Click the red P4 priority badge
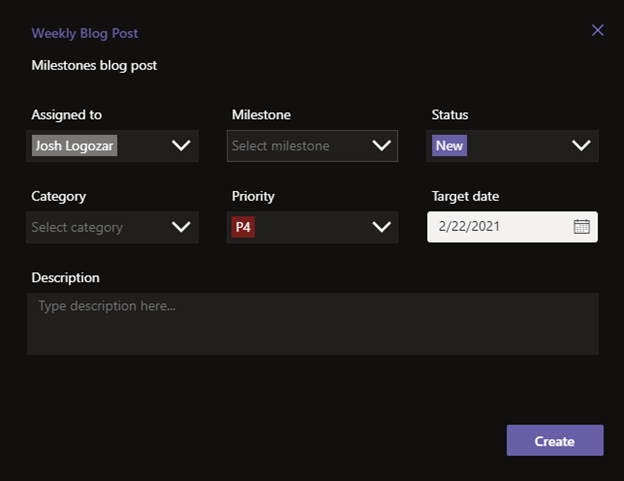Screen dimensions: 624x481 243,227
